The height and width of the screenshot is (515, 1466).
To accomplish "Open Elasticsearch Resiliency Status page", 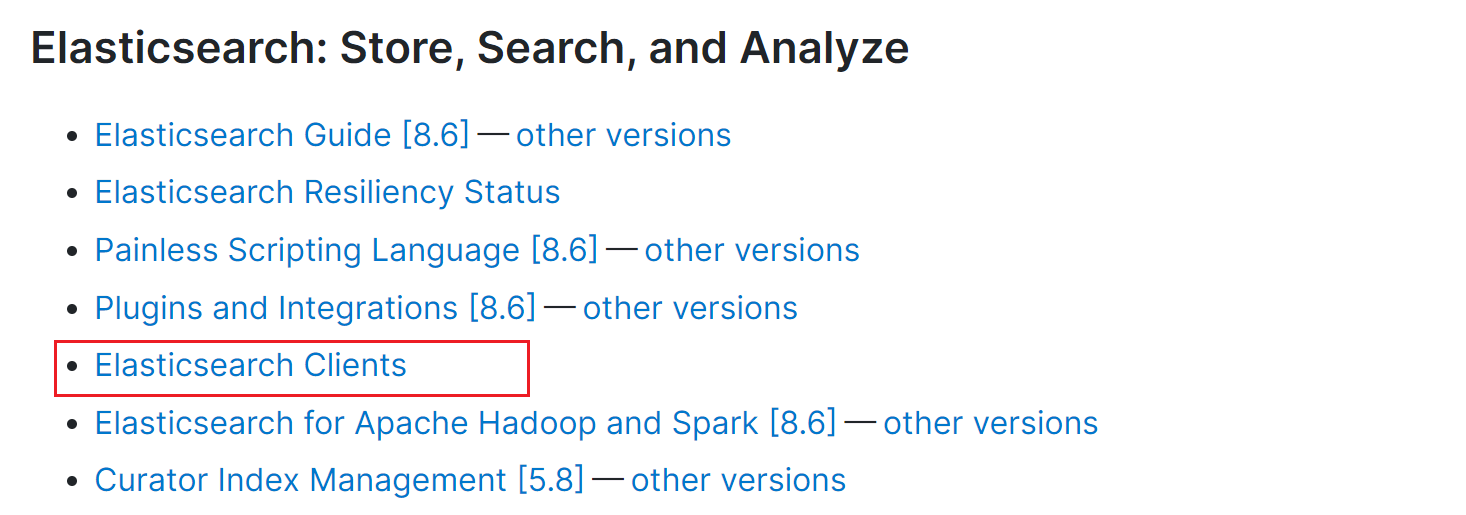I will tap(328, 192).
